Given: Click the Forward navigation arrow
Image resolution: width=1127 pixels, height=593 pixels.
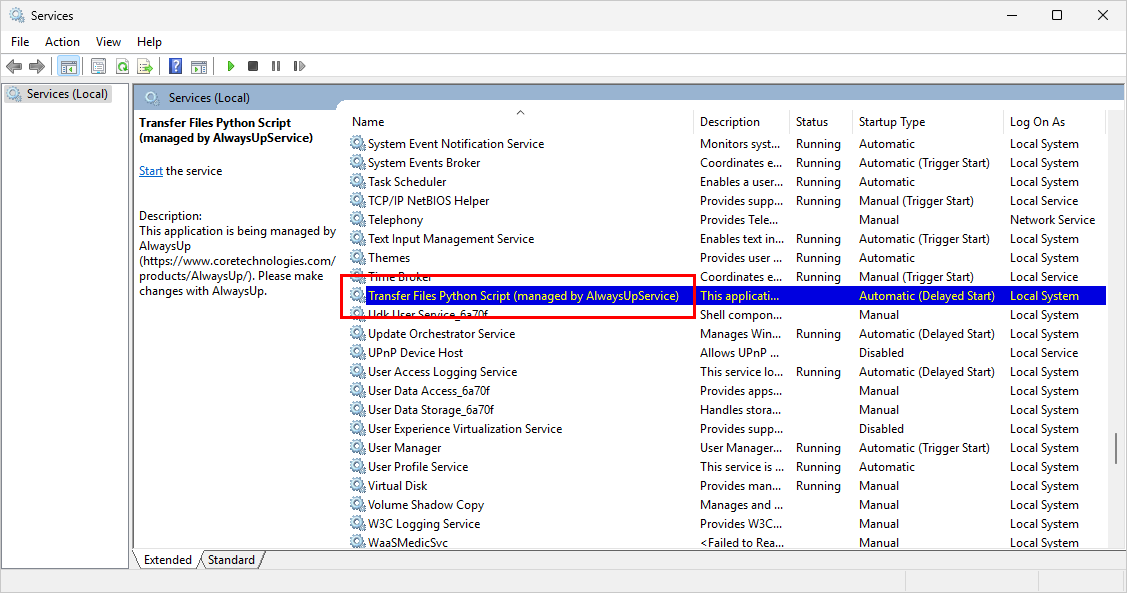Looking at the screenshot, I should tap(37, 66).
